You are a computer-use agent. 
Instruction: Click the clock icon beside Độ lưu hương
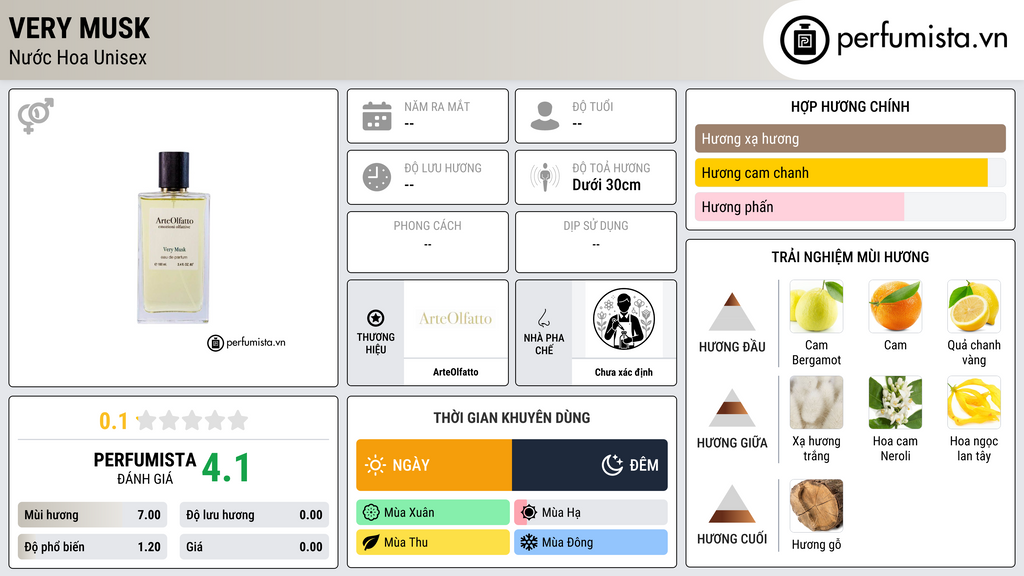377,177
